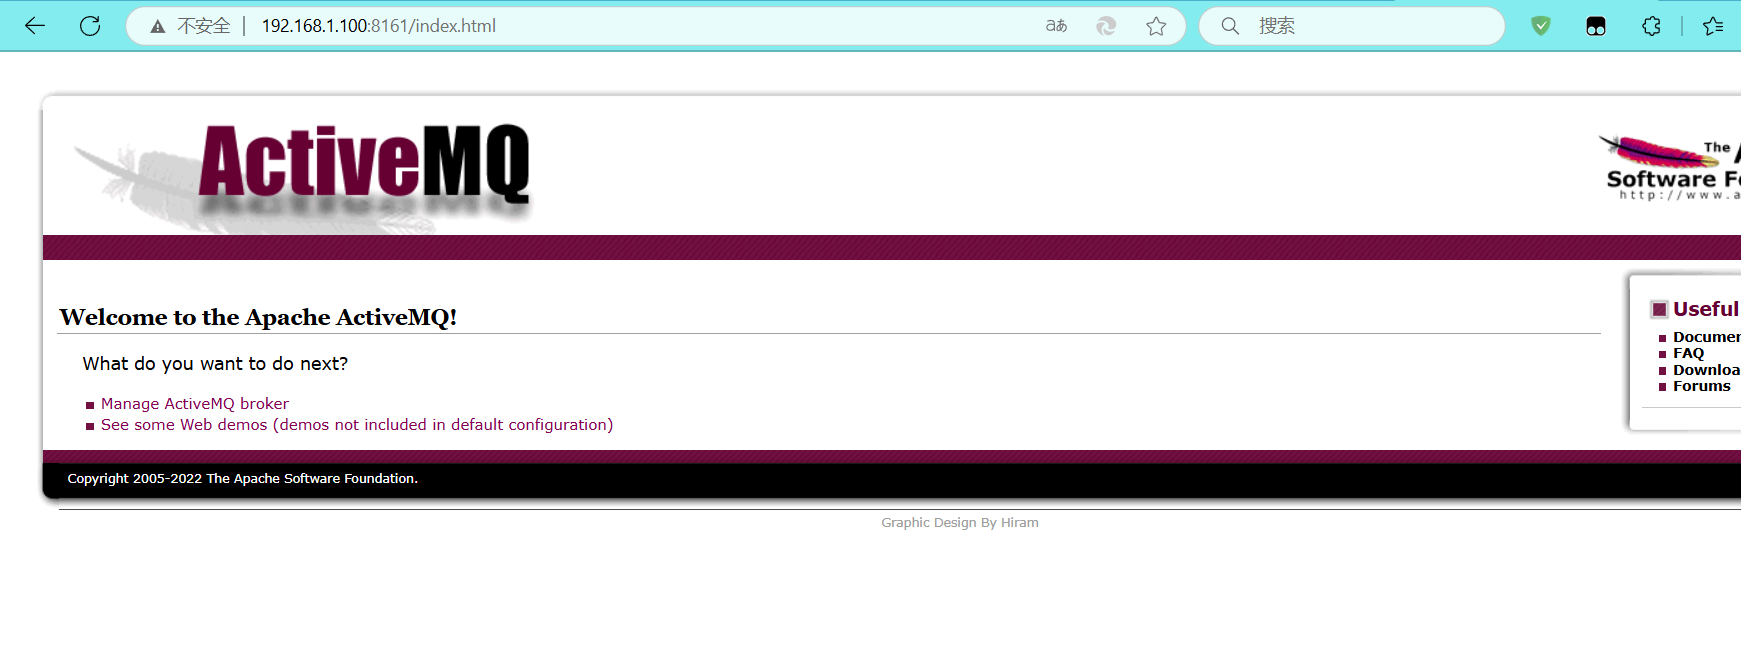Open the black square extension icon
Image resolution: width=1741 pixels, height=668 pixels.
click(1596, 27)
